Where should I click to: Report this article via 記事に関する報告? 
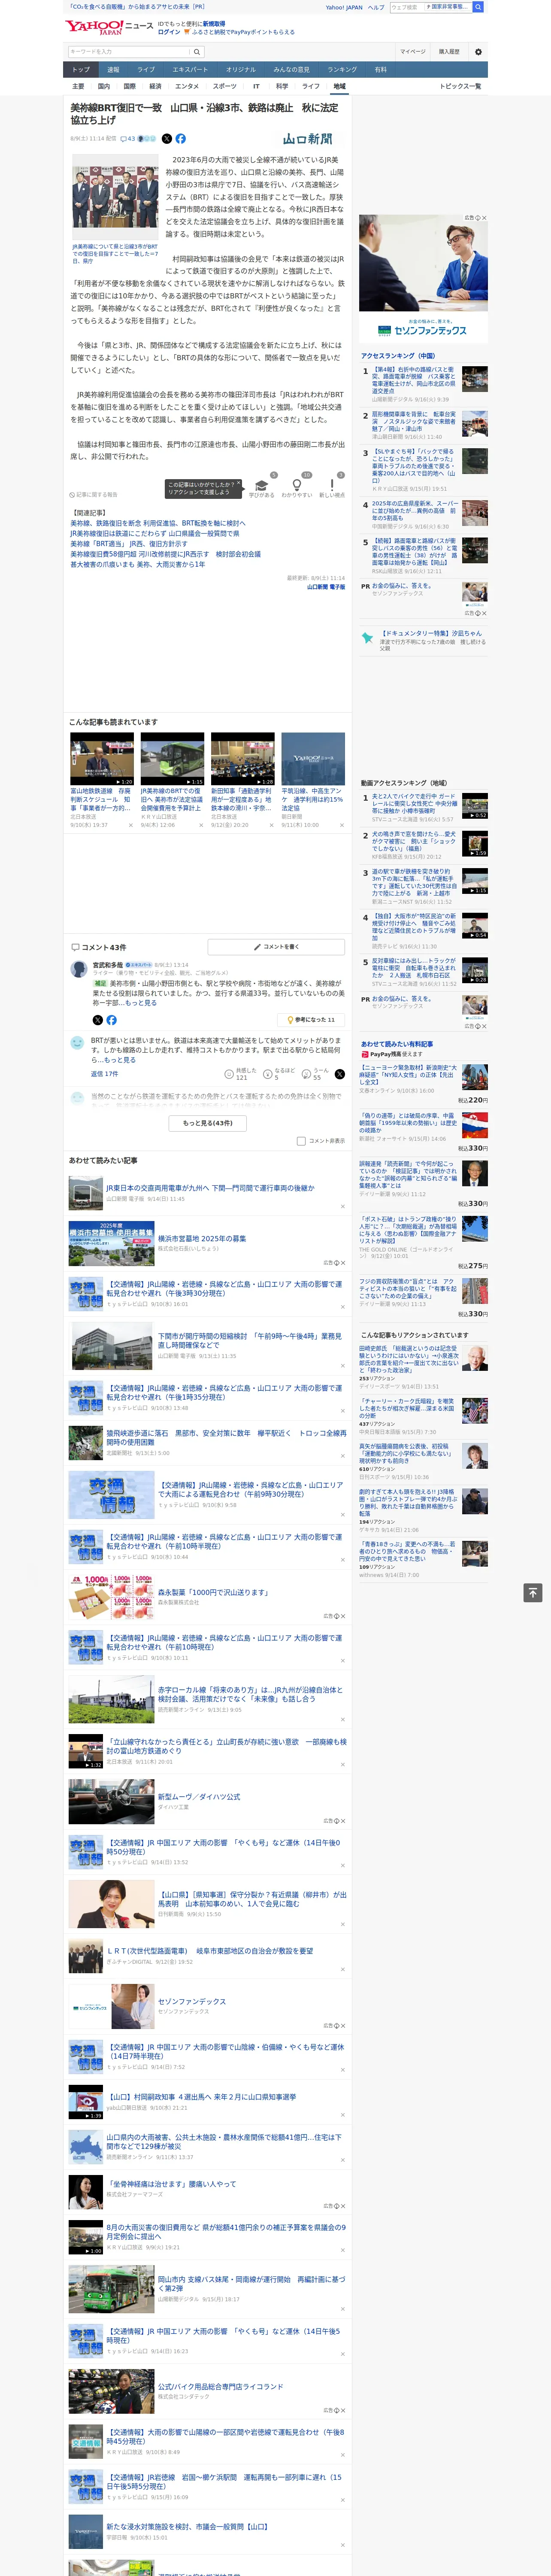(x=94, y=495)
